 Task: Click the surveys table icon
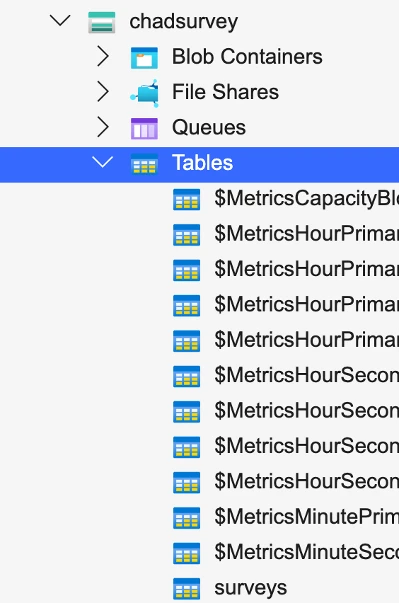pyautogui.click(x=187, y=589)
